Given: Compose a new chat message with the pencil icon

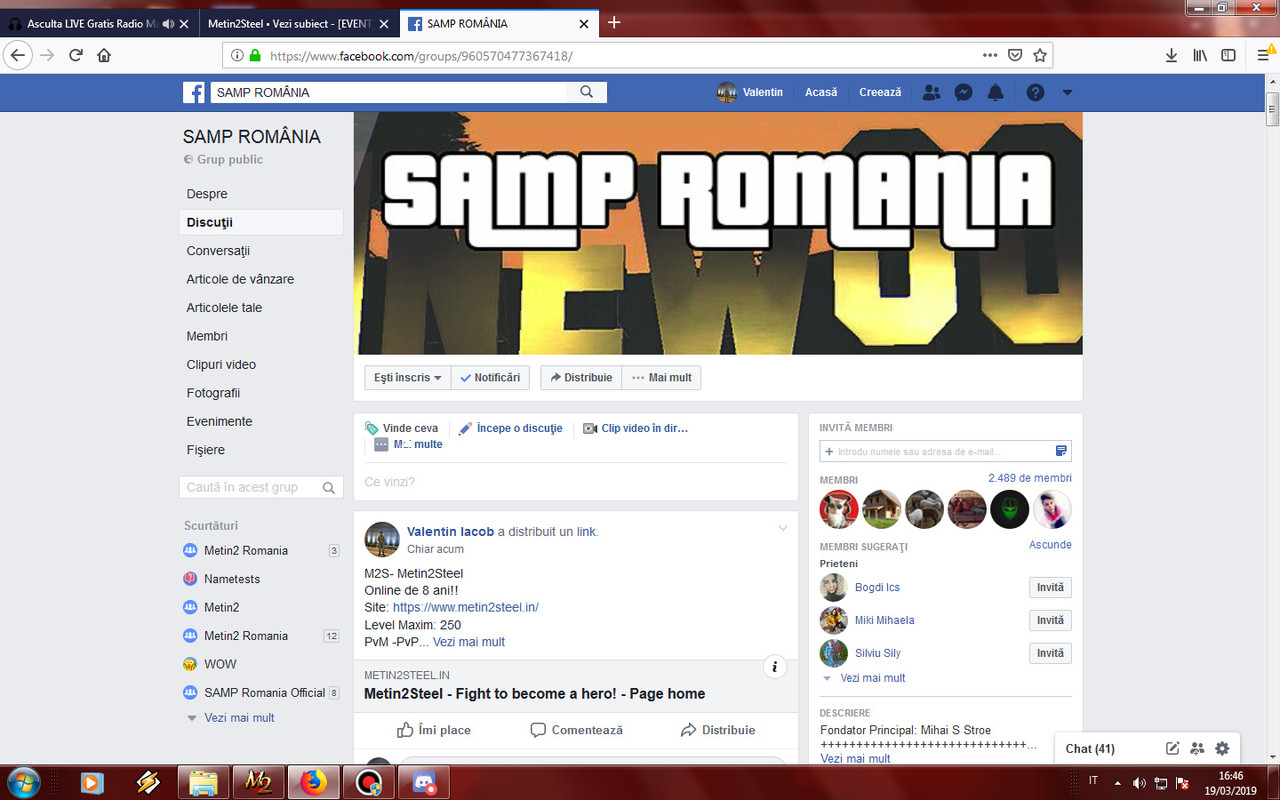Looking at the screenshot, I should (x=1170, y=748).
